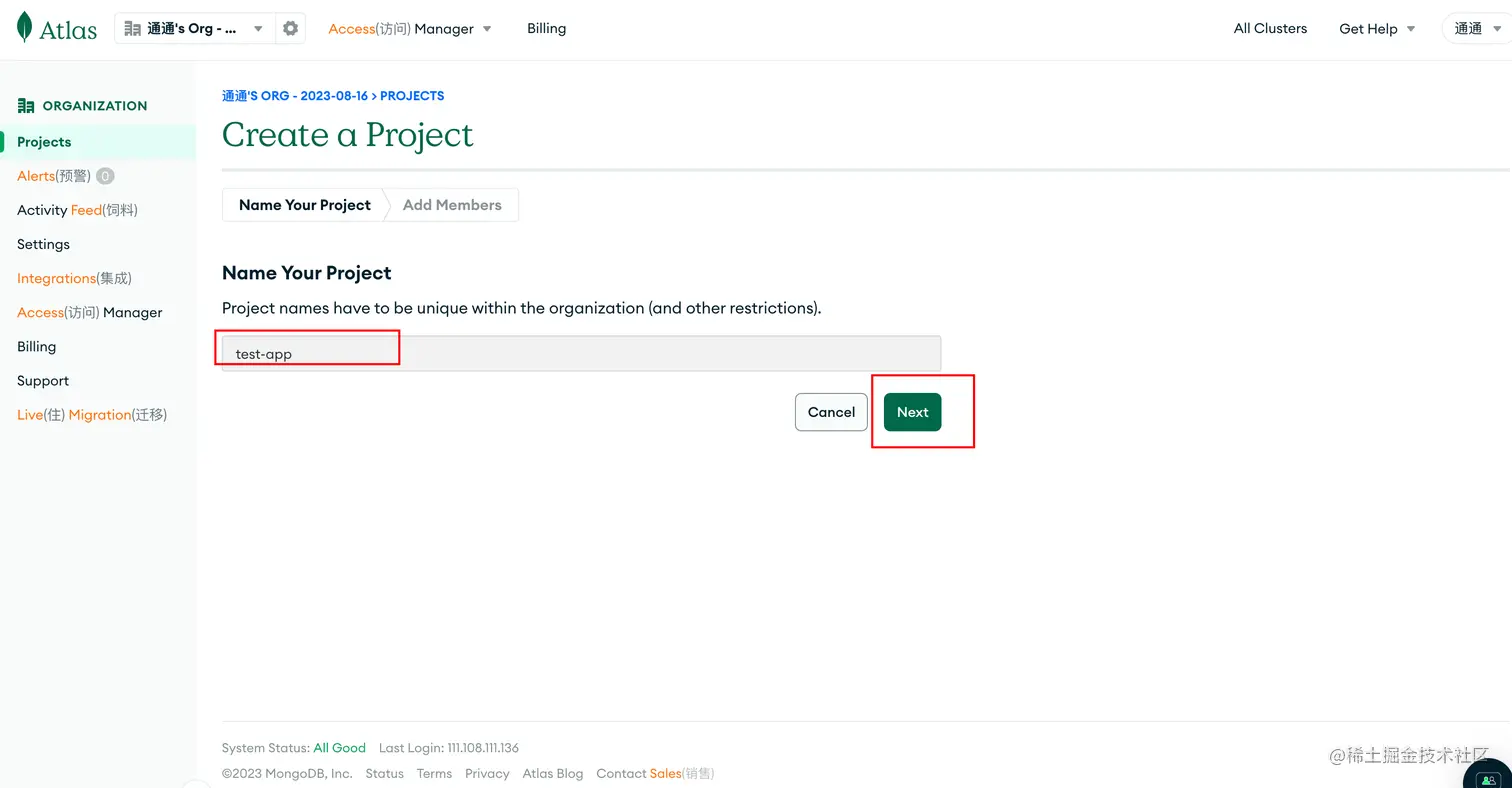
Task: Go to All Clusters
Action: 1270,29
